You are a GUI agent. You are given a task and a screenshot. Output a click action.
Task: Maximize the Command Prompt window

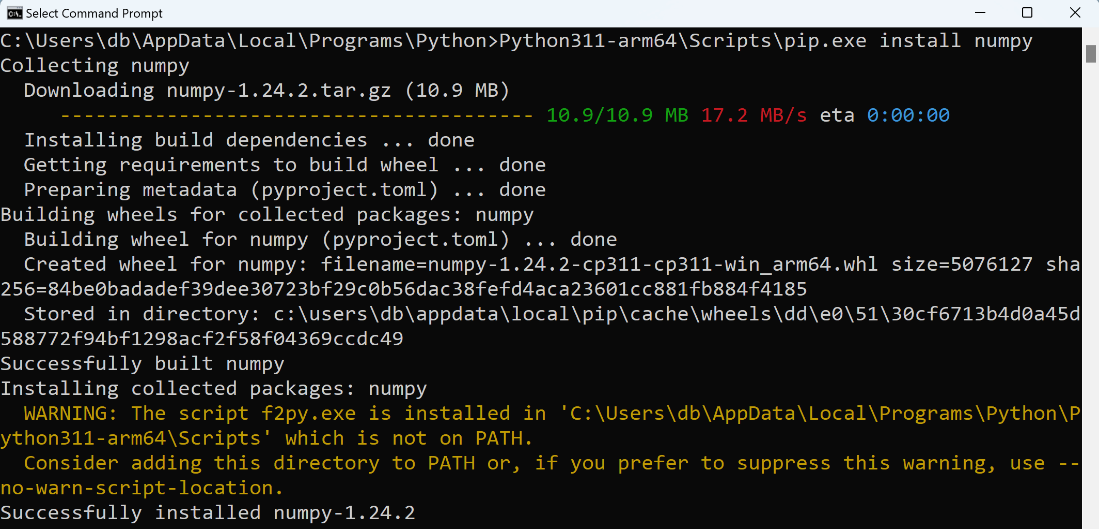1026,13
